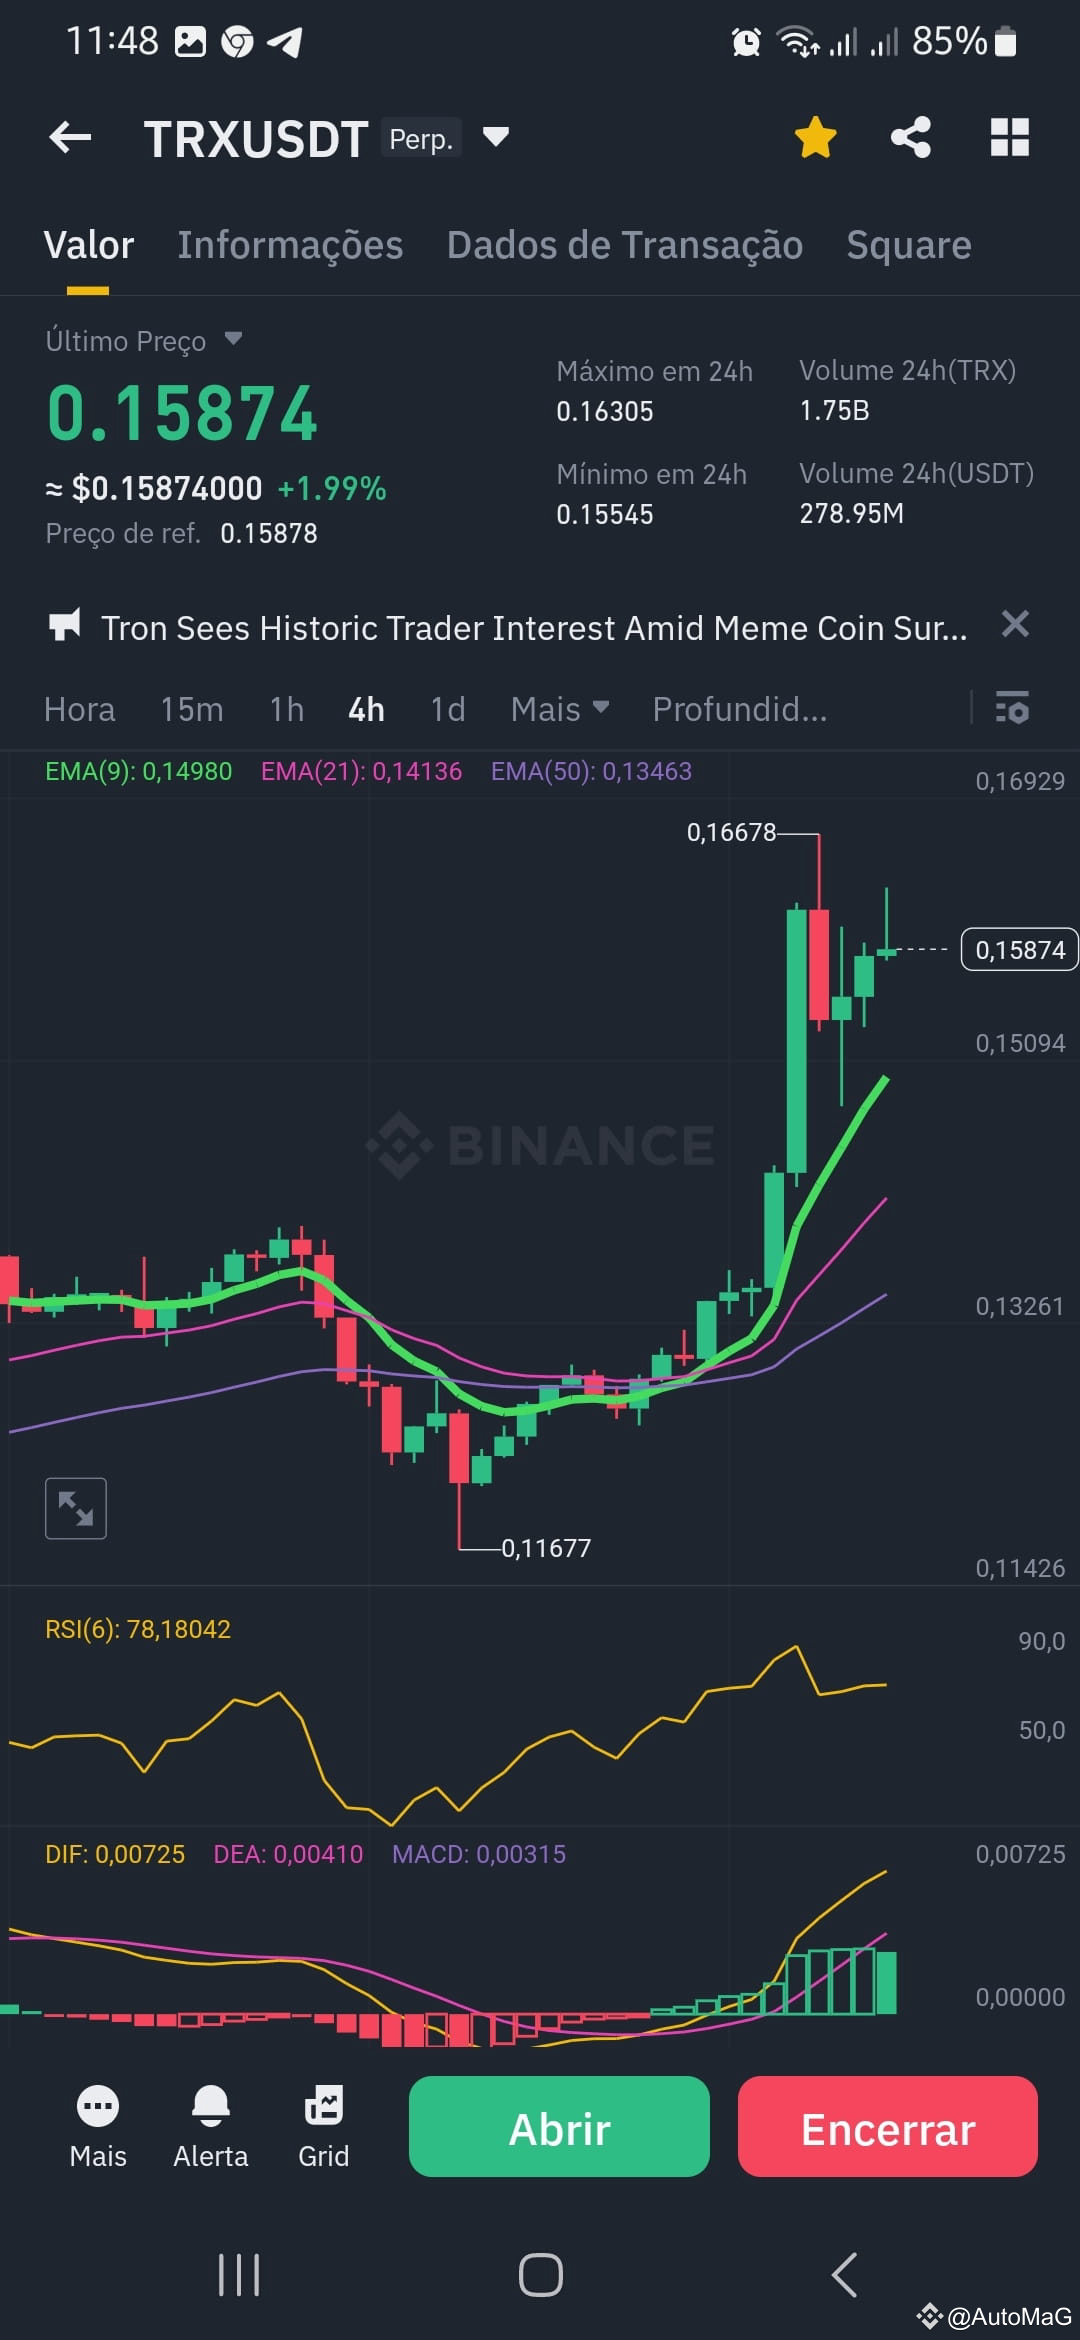Image resolution: width=1080 pixels, height=2340 pixels.
Task: Open the Perp. contract dropdown
Action: [494, 138]
